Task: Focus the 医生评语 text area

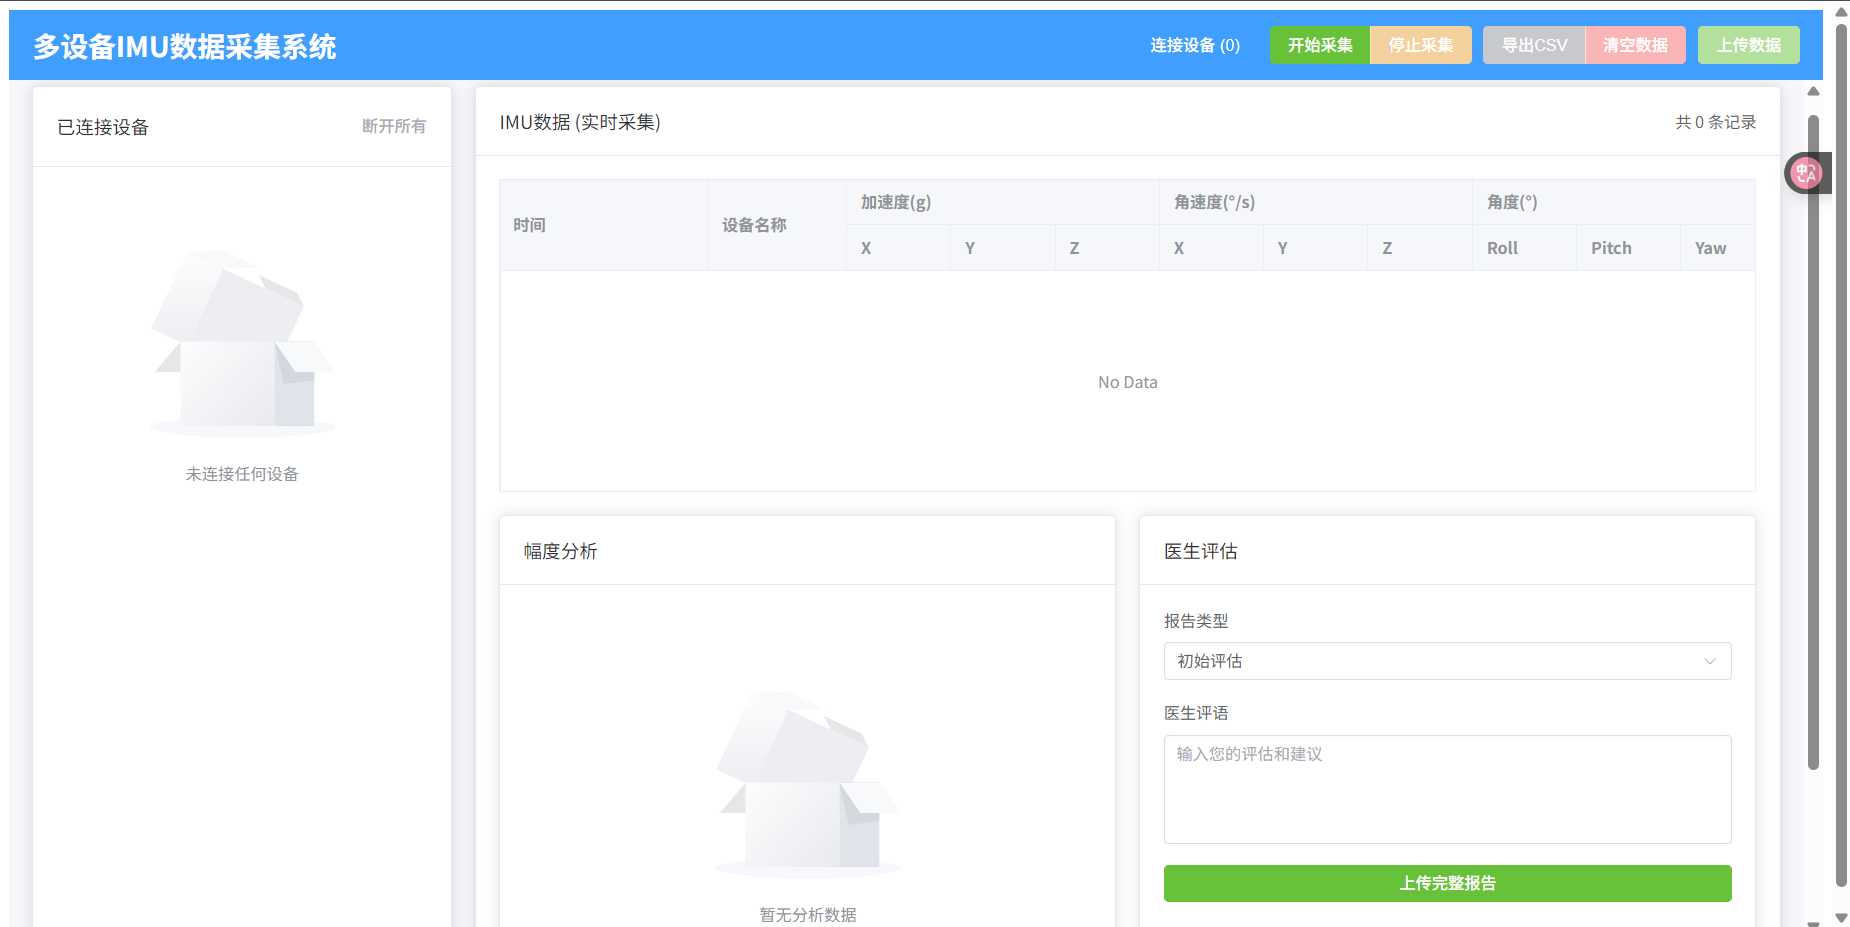Action: pos(1447,789)
